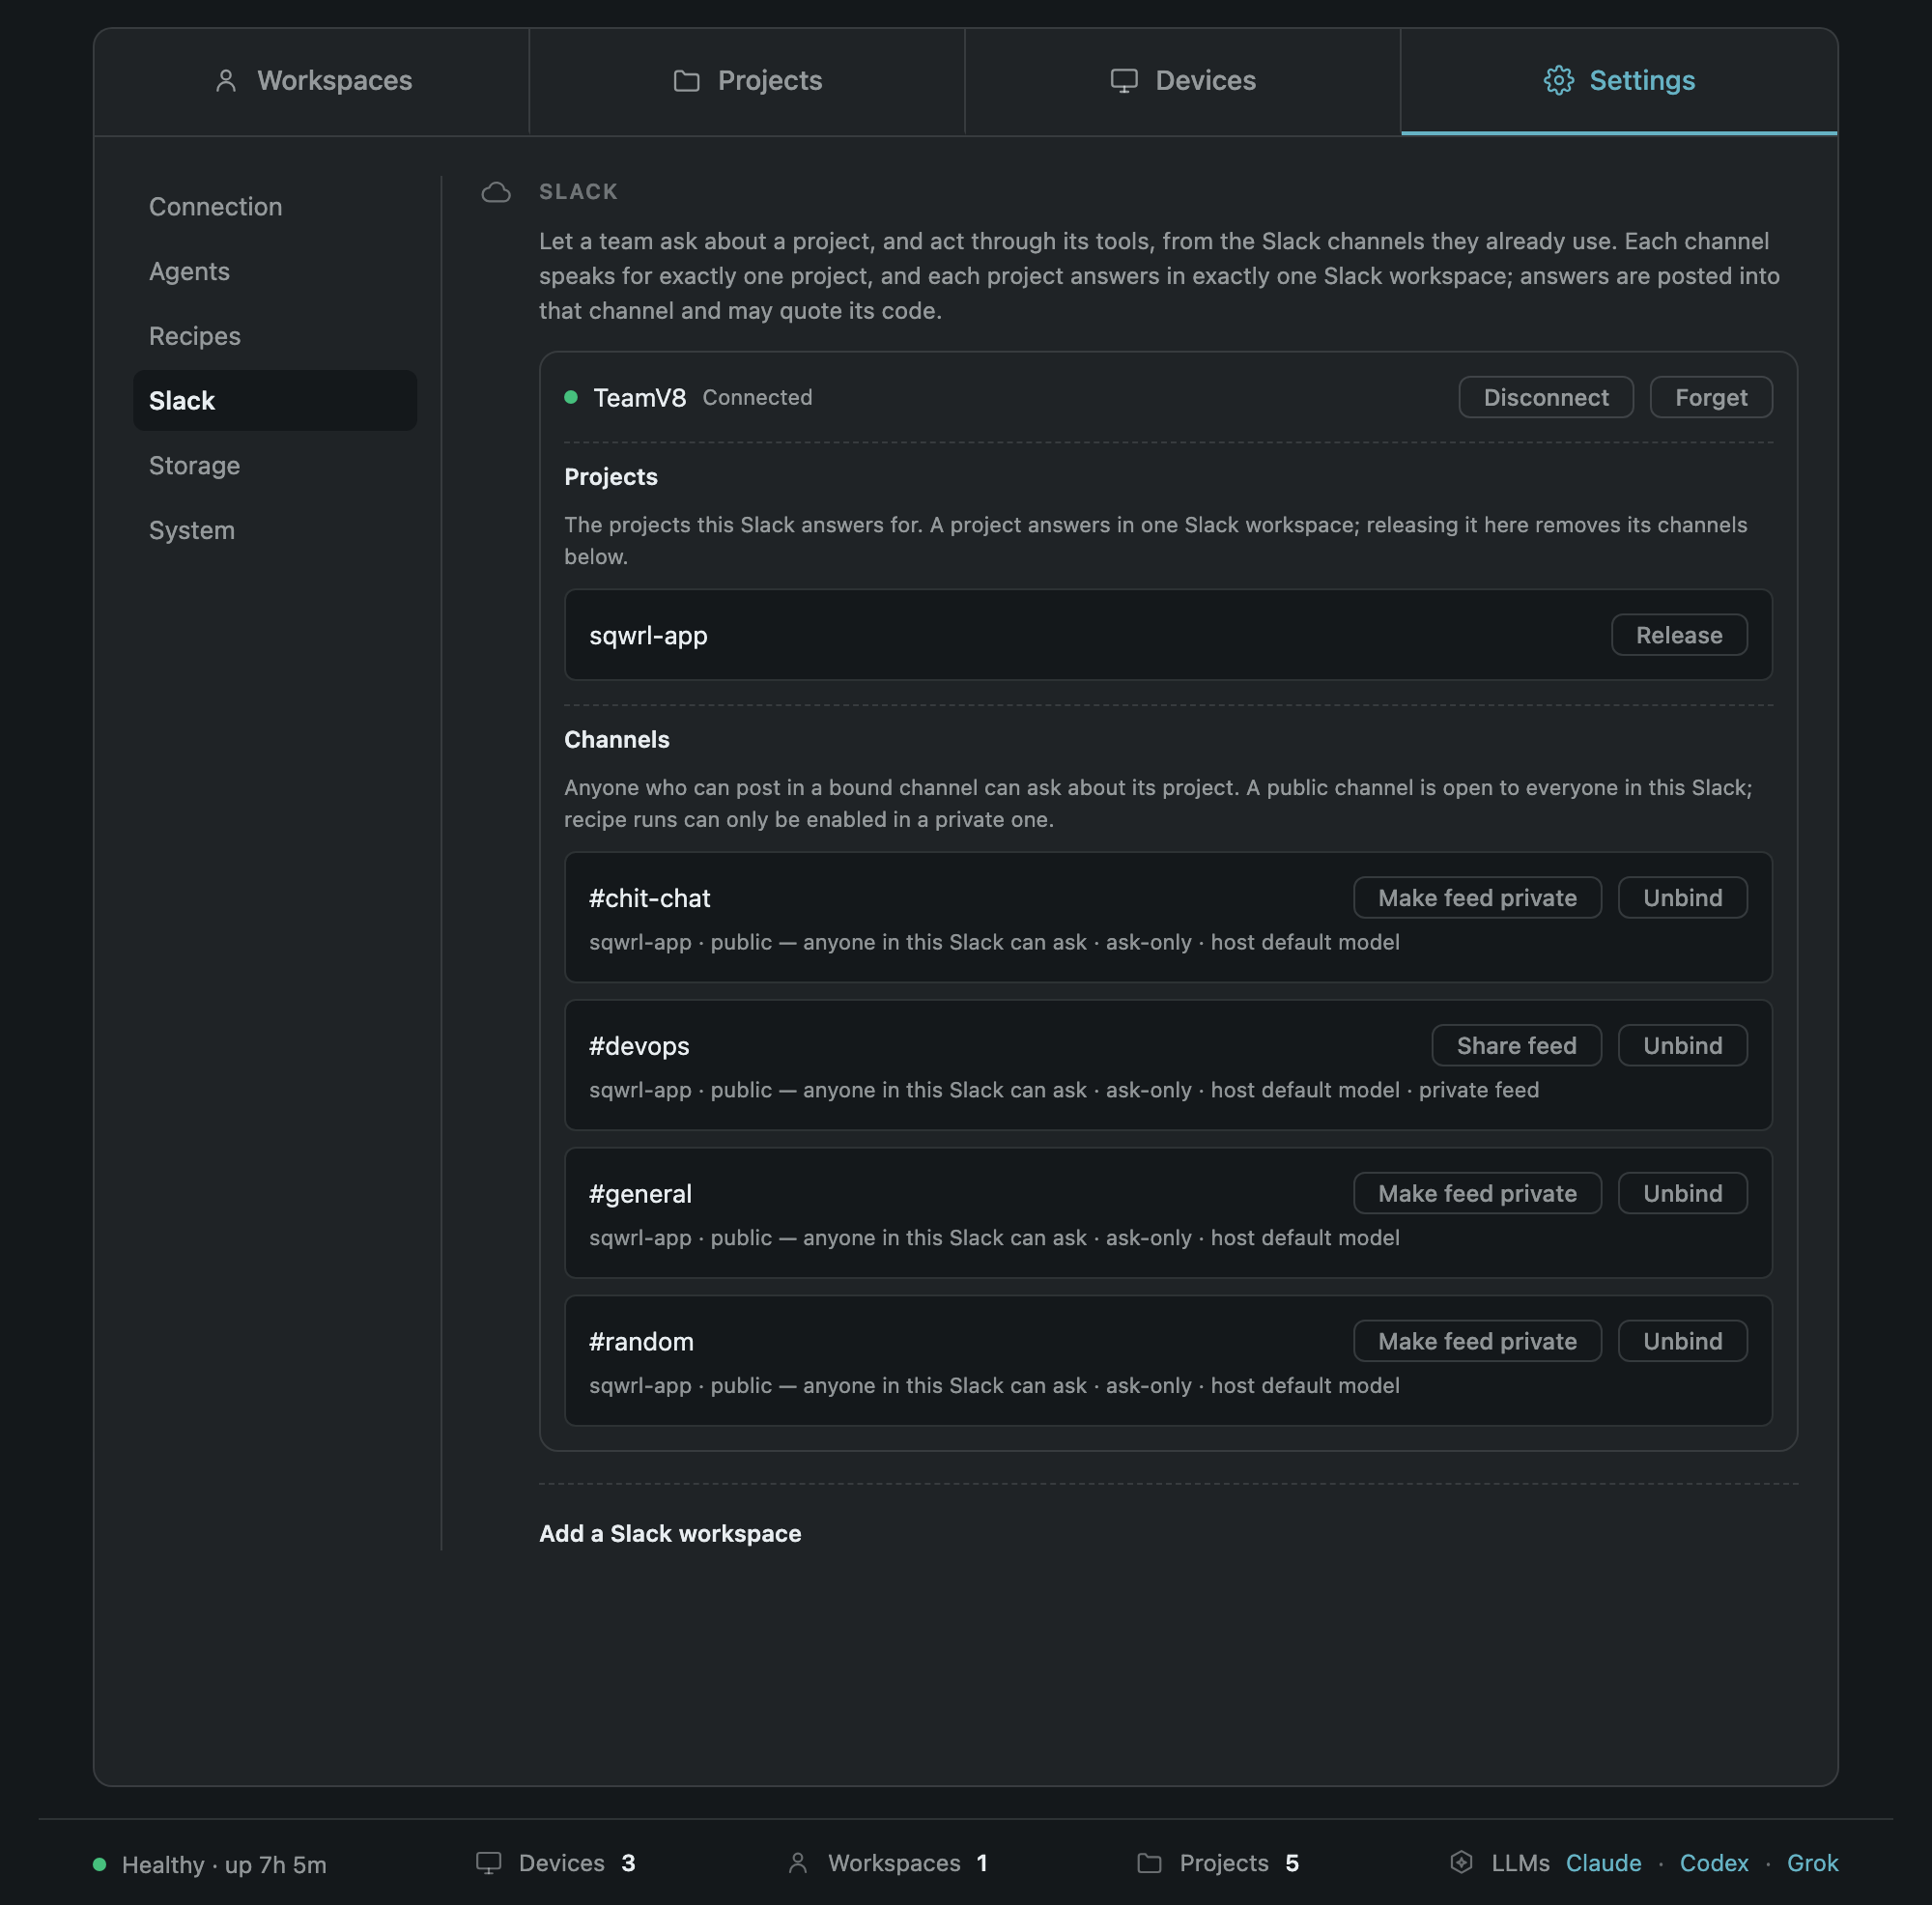Click the cloud icon beside SLACK heading
The width and height of the screenshot is (1932, 1905).
coord(496,192)
